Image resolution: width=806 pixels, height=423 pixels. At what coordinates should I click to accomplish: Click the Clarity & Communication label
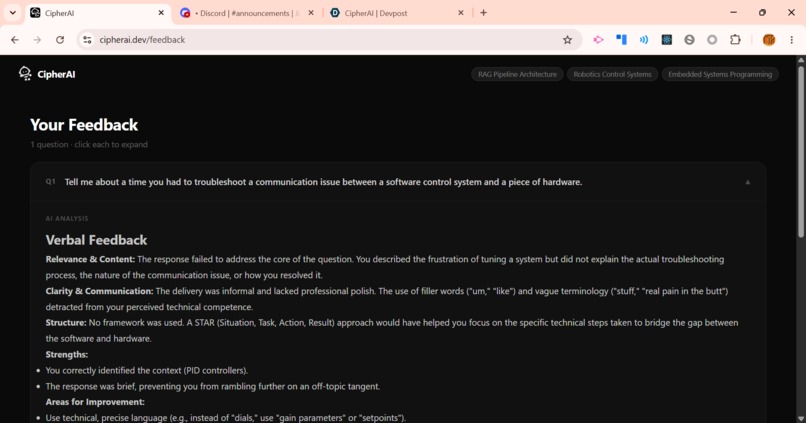coord(99,291)
